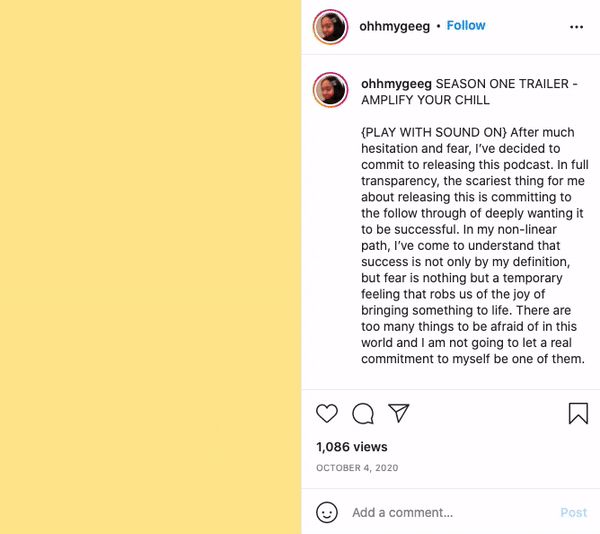Follow the ohhmygeeg account

click(466, 26)
